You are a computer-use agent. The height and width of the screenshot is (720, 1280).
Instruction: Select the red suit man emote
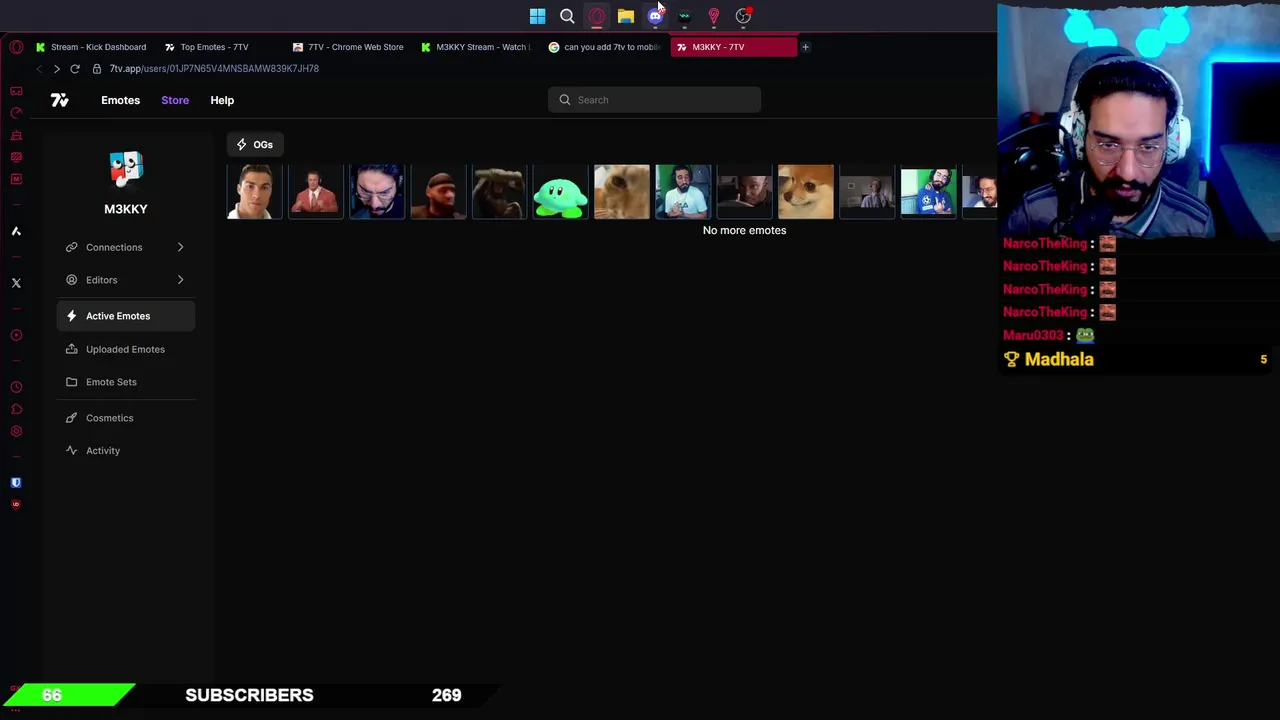click(315, 192)
